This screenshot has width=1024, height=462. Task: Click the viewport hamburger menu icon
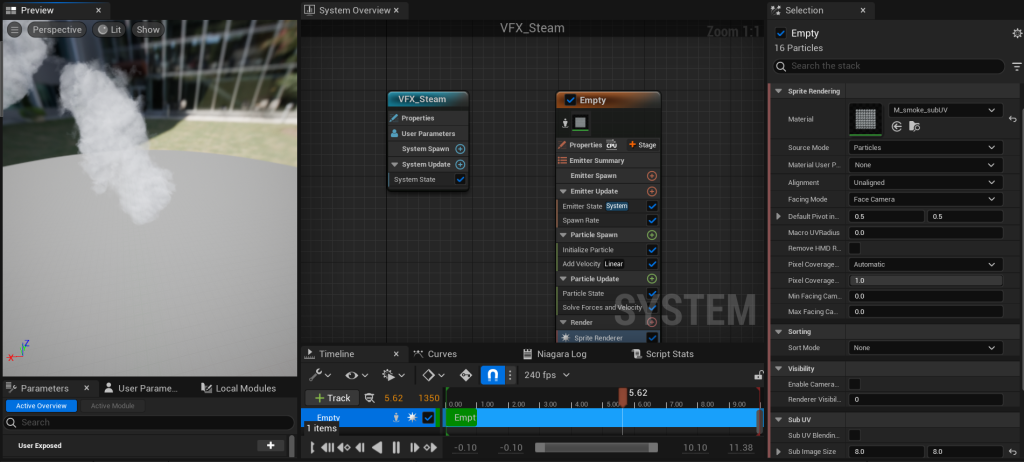15,30
